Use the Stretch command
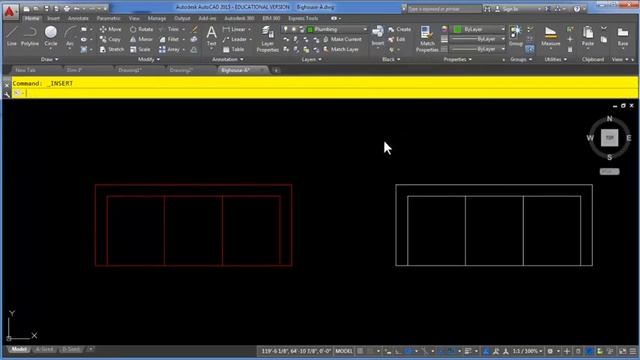Viewport: 640px width, 360px height. pyautogui.click(x=112, y=49)
